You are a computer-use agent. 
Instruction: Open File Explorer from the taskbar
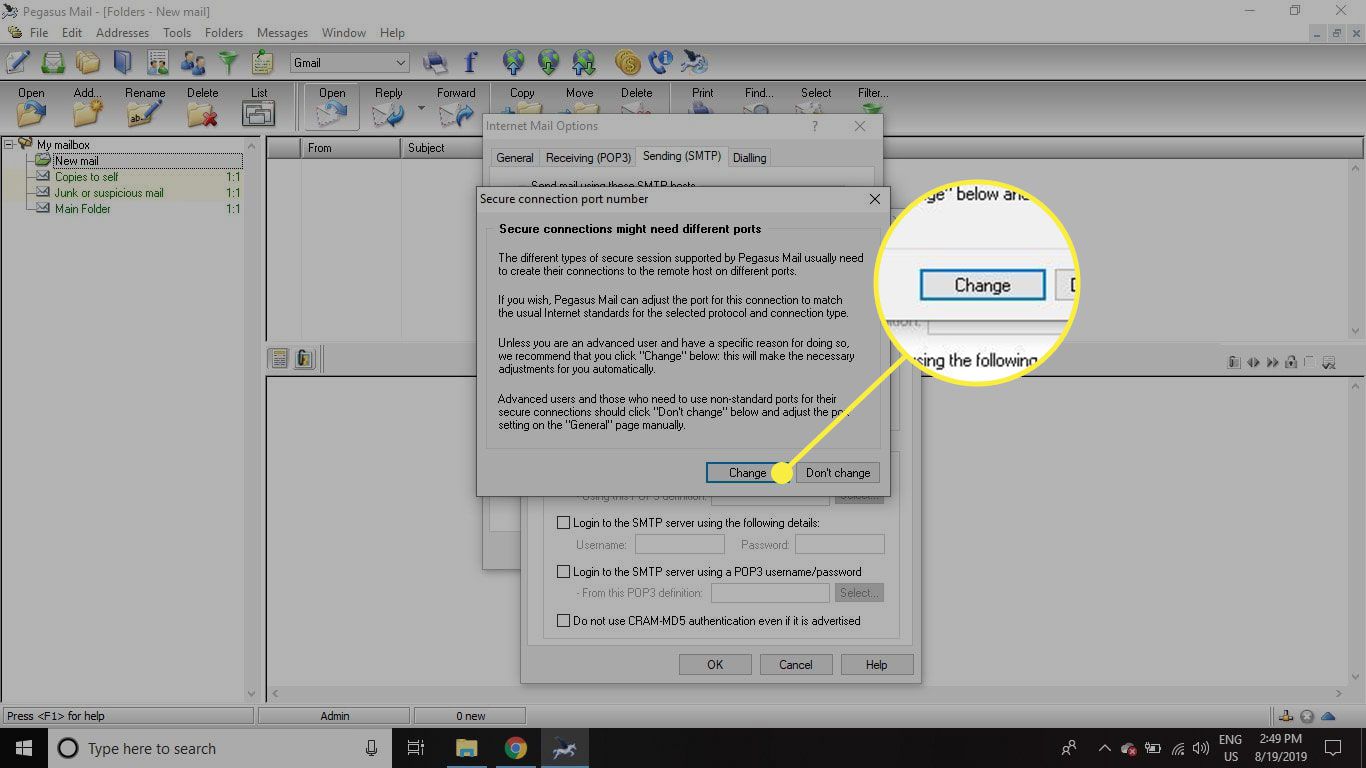pyautogui.click(x=467, y=748)
